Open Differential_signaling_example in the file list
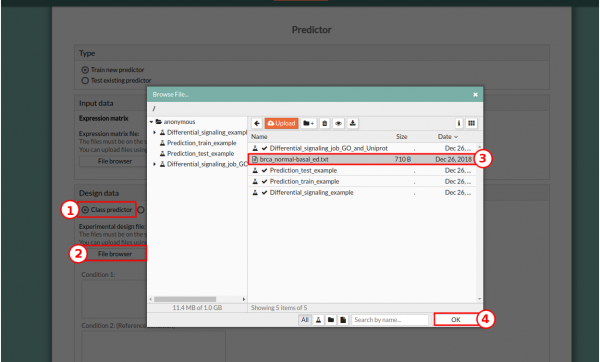Screen dimensions: 600x362 [x=362, y=192]
